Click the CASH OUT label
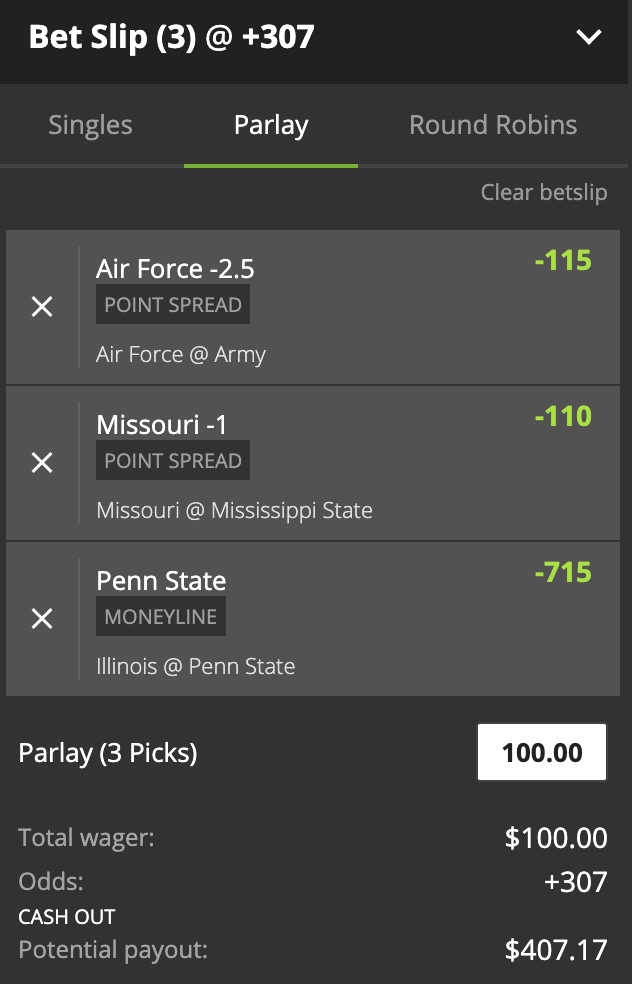This screenshot has width=632, height=984. pyautogui.click(x=67, y=917)
